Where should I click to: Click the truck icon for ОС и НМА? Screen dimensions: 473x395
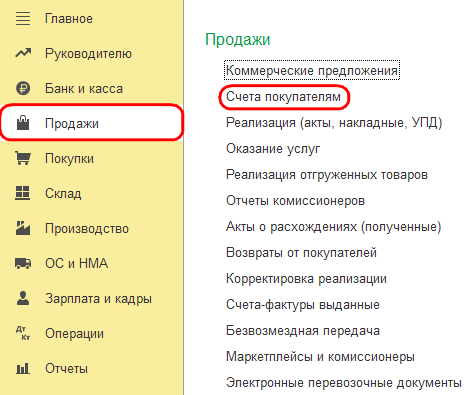(23, 263)
